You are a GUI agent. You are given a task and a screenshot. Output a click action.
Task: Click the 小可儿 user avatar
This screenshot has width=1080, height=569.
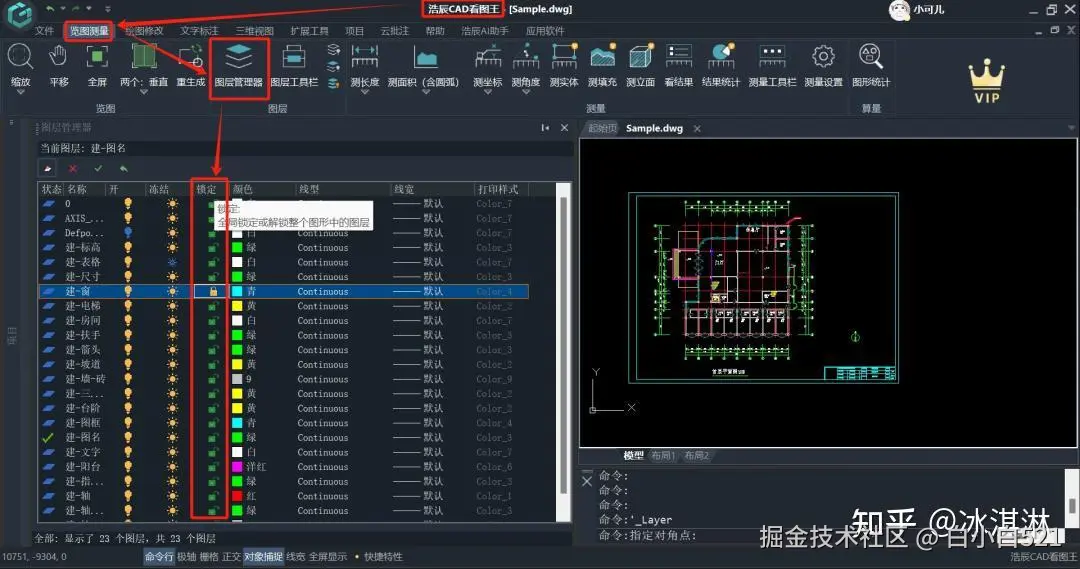(x=899, y=10)
